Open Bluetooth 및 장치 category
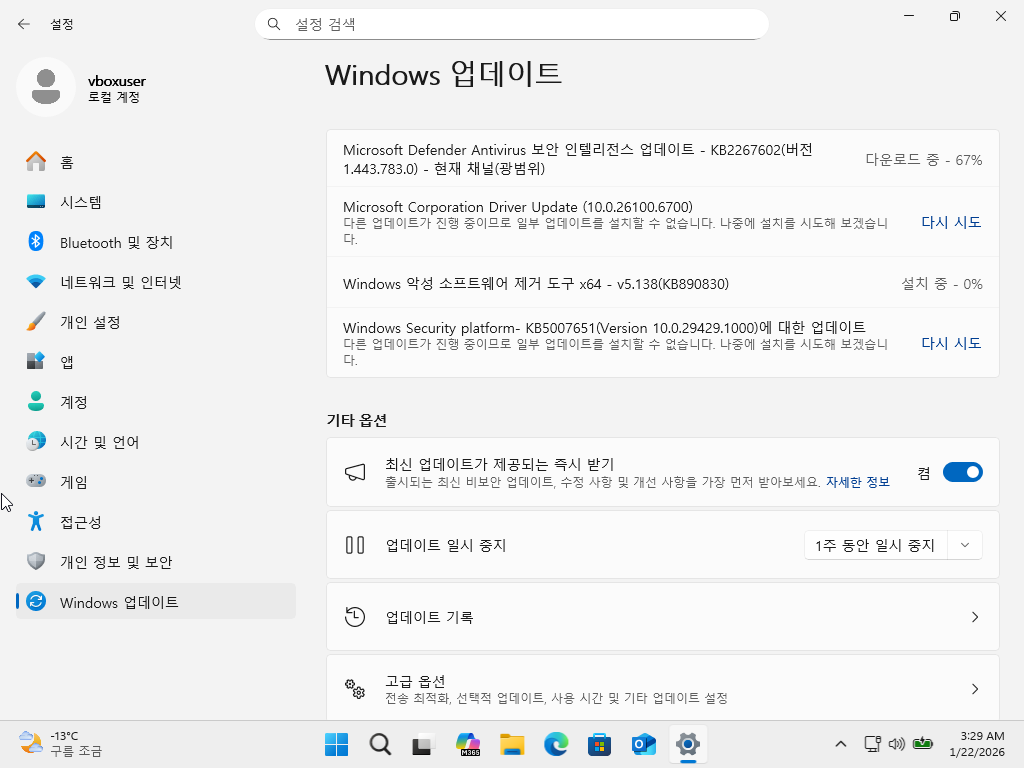1024x768 pixels. [x=156, y=242]
